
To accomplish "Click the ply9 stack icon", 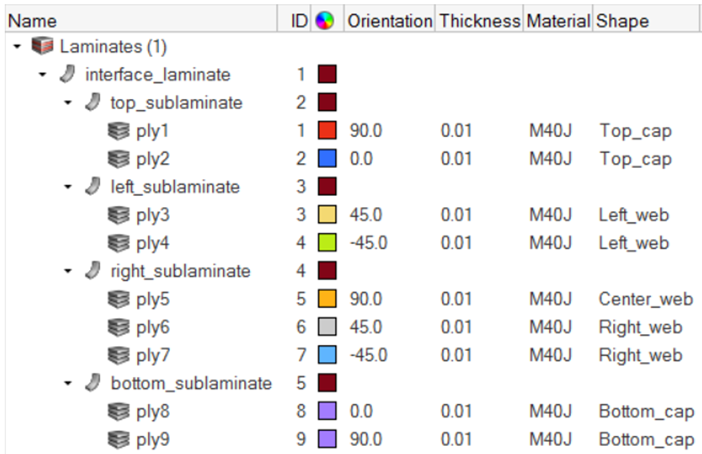I will [x=119, y=440].
